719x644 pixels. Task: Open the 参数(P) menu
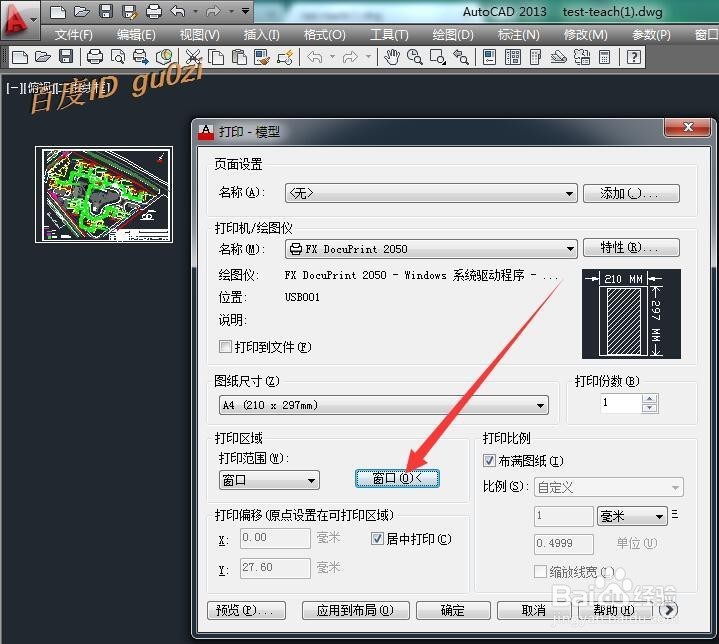(651, 35)
